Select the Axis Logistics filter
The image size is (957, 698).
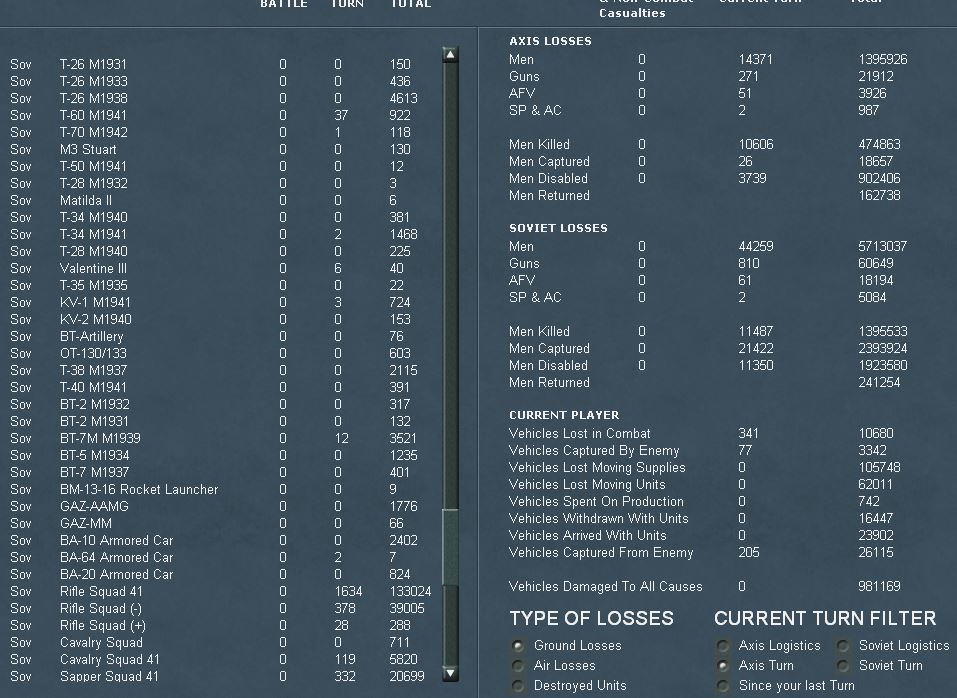click(723, 646)
